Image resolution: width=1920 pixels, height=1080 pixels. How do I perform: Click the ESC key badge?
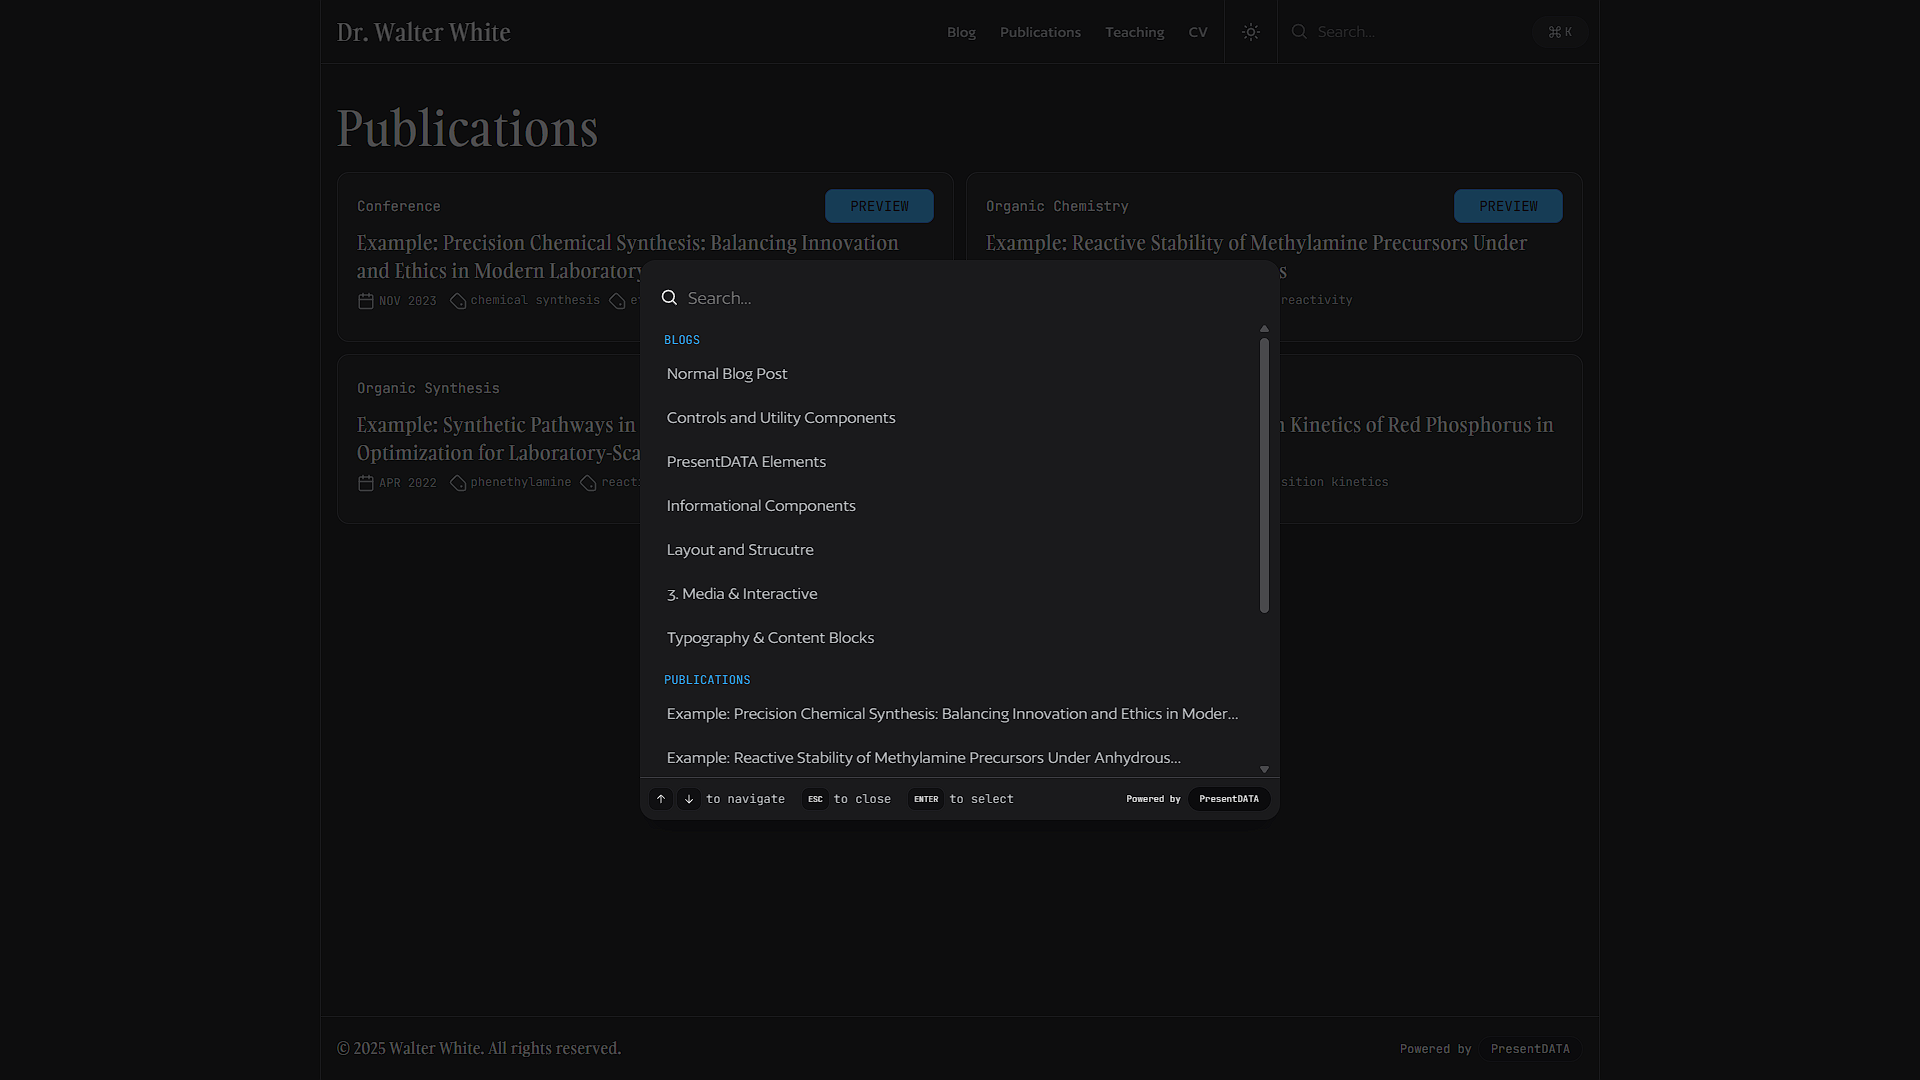click(x=815, y=799)
